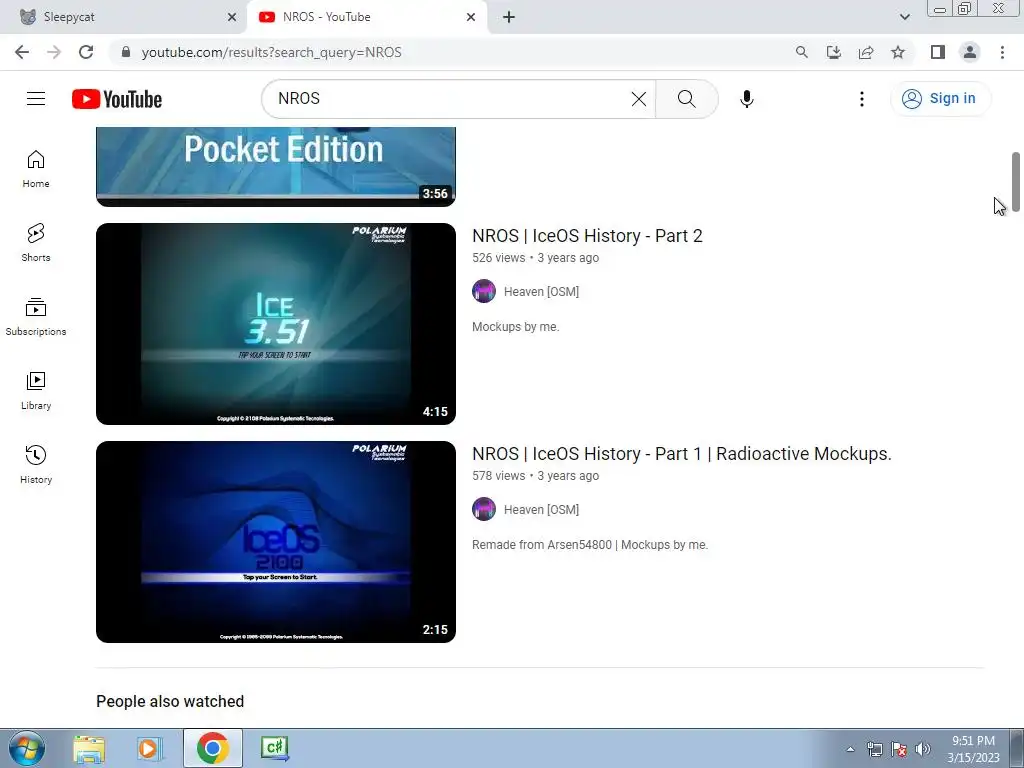Image resolution: width=1024 pixels, height=768 pixels.
Task: Open the C# application on the taskbar
Action: click(x=274, y=748)
